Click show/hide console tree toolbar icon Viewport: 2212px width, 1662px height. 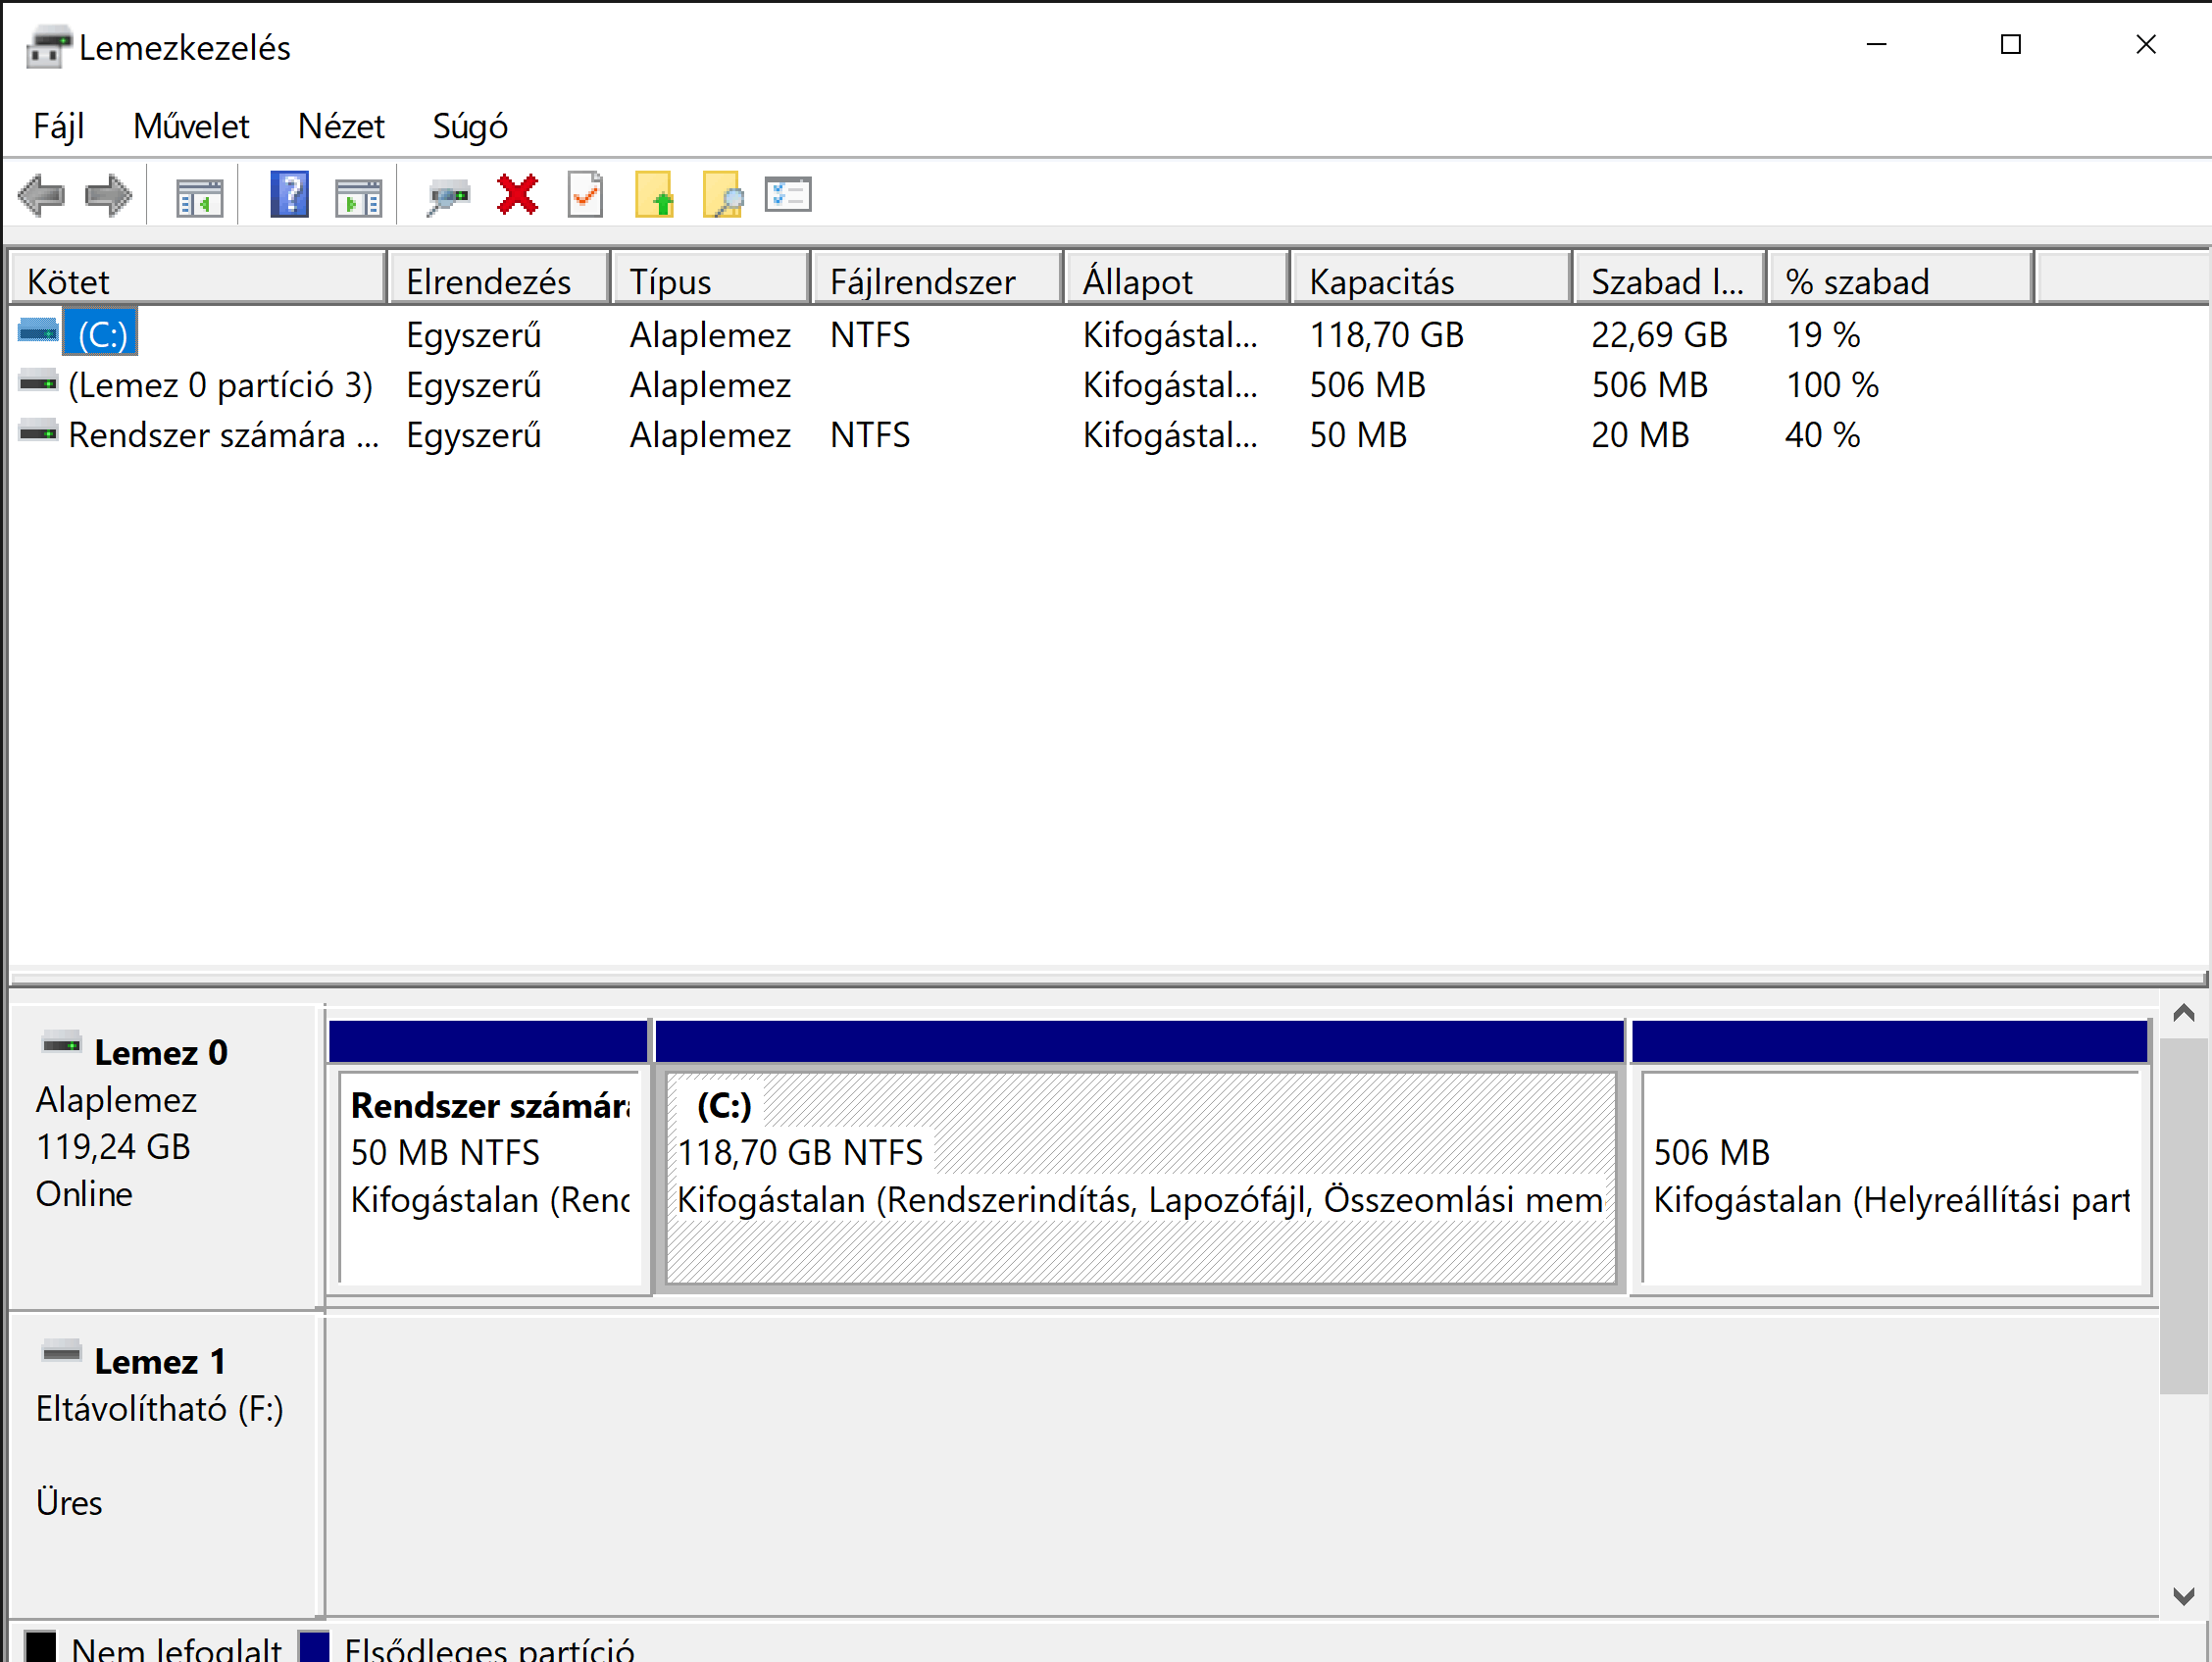coord(199,197)
